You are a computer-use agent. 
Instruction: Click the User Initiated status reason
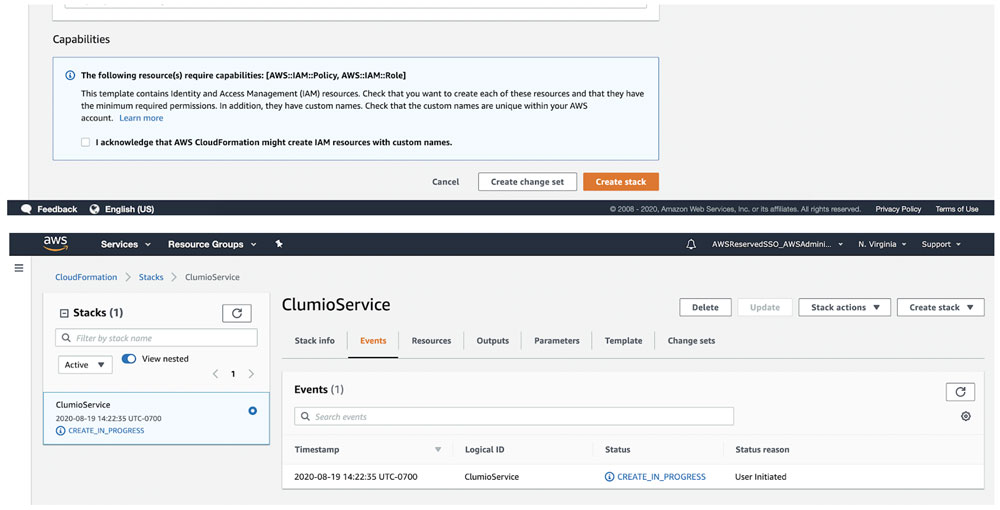pyautogui.click(x=760, y=477)
